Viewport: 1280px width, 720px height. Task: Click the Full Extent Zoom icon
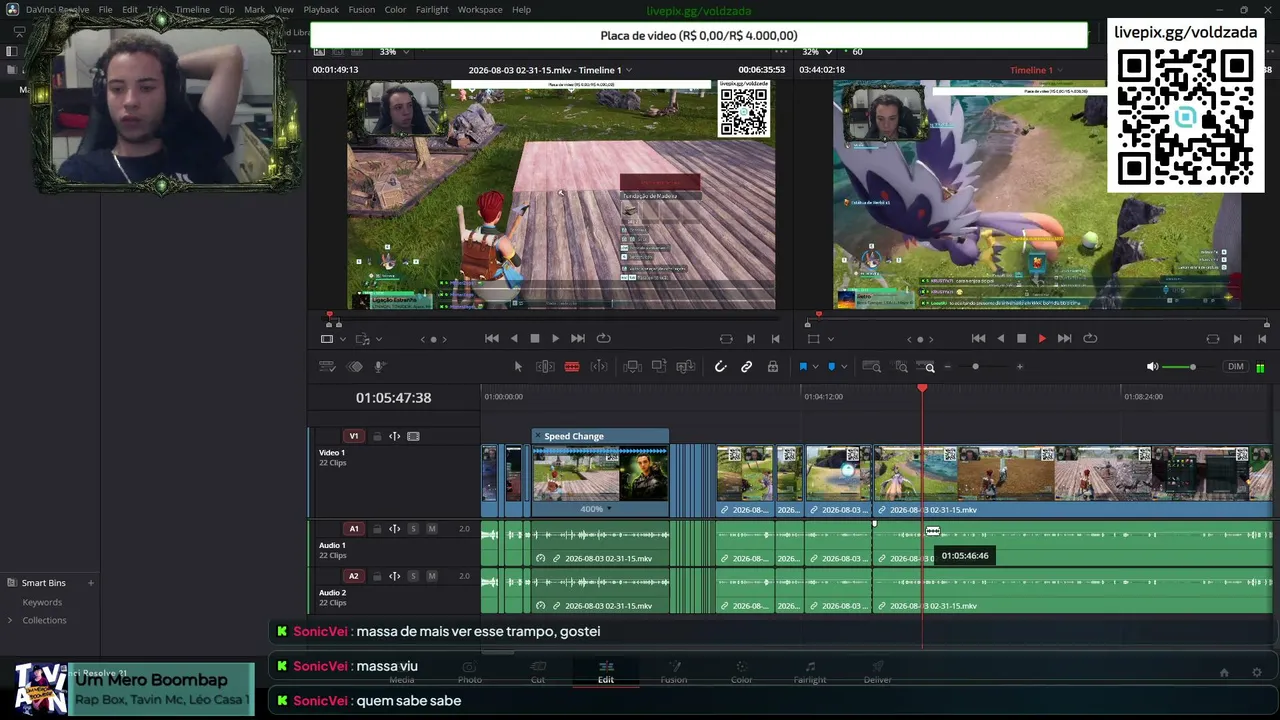[872, 367]
